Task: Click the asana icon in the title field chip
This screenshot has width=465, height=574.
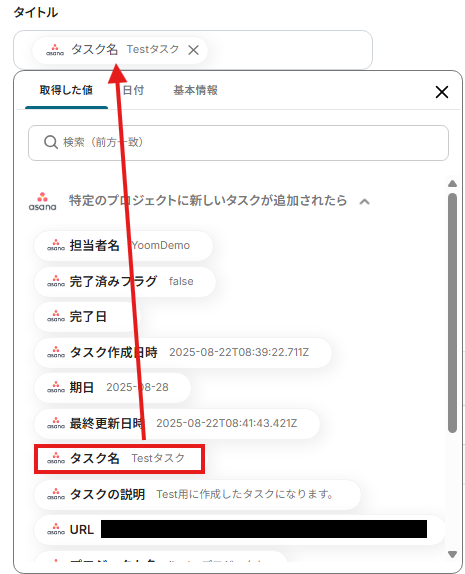Action: point(55,50)
